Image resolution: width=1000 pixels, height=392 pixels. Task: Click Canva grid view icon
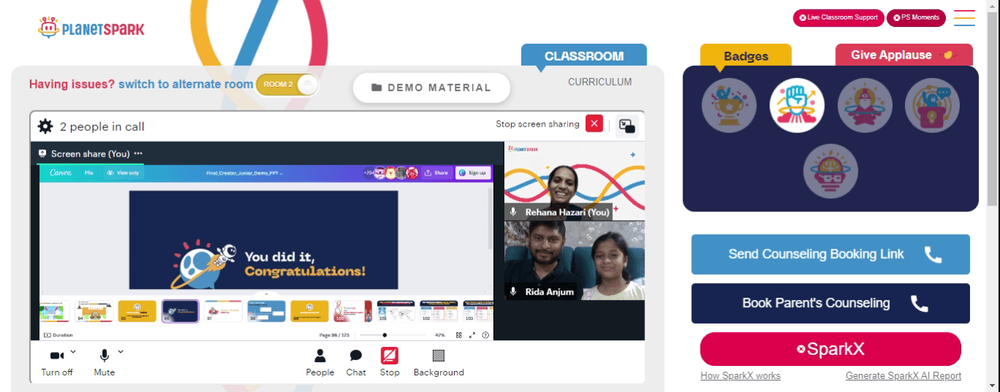pyautogui.click(x=459, y=335)
